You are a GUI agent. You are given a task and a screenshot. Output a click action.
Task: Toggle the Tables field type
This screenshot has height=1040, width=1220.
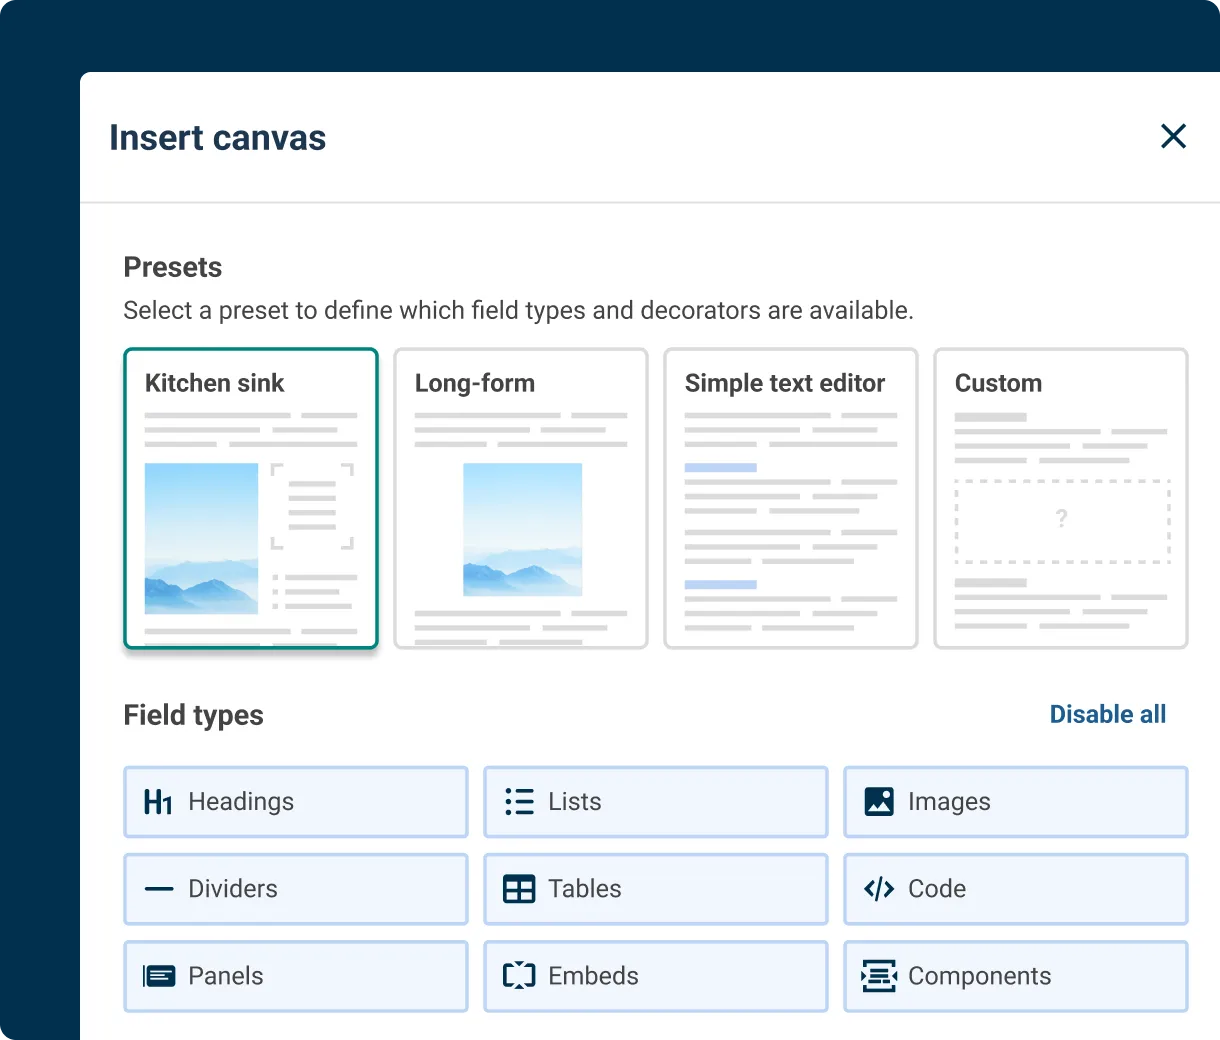(x=655, y=889)
